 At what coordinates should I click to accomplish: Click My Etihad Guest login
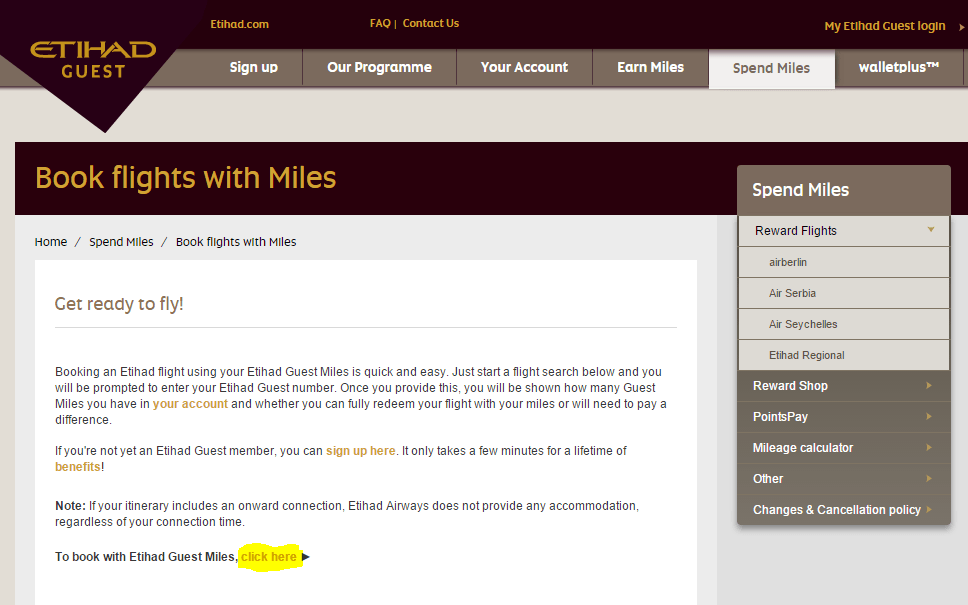pos(885,26)
